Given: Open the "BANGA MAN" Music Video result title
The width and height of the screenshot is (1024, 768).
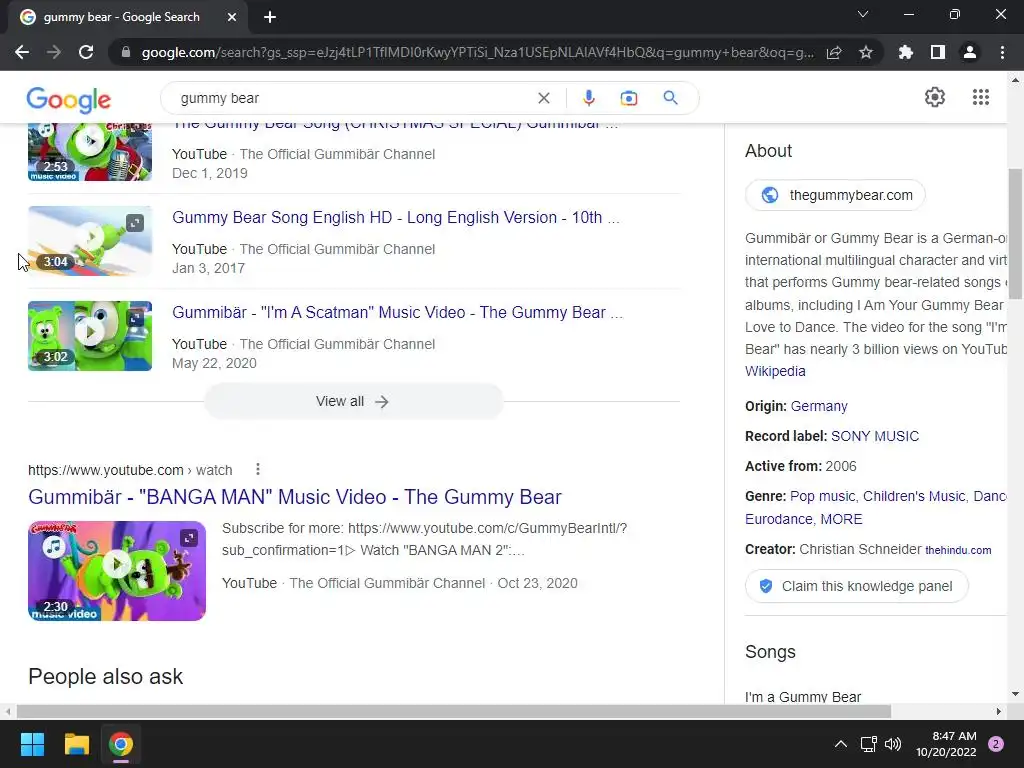Looking at the screenshot, I should point(295,497).
